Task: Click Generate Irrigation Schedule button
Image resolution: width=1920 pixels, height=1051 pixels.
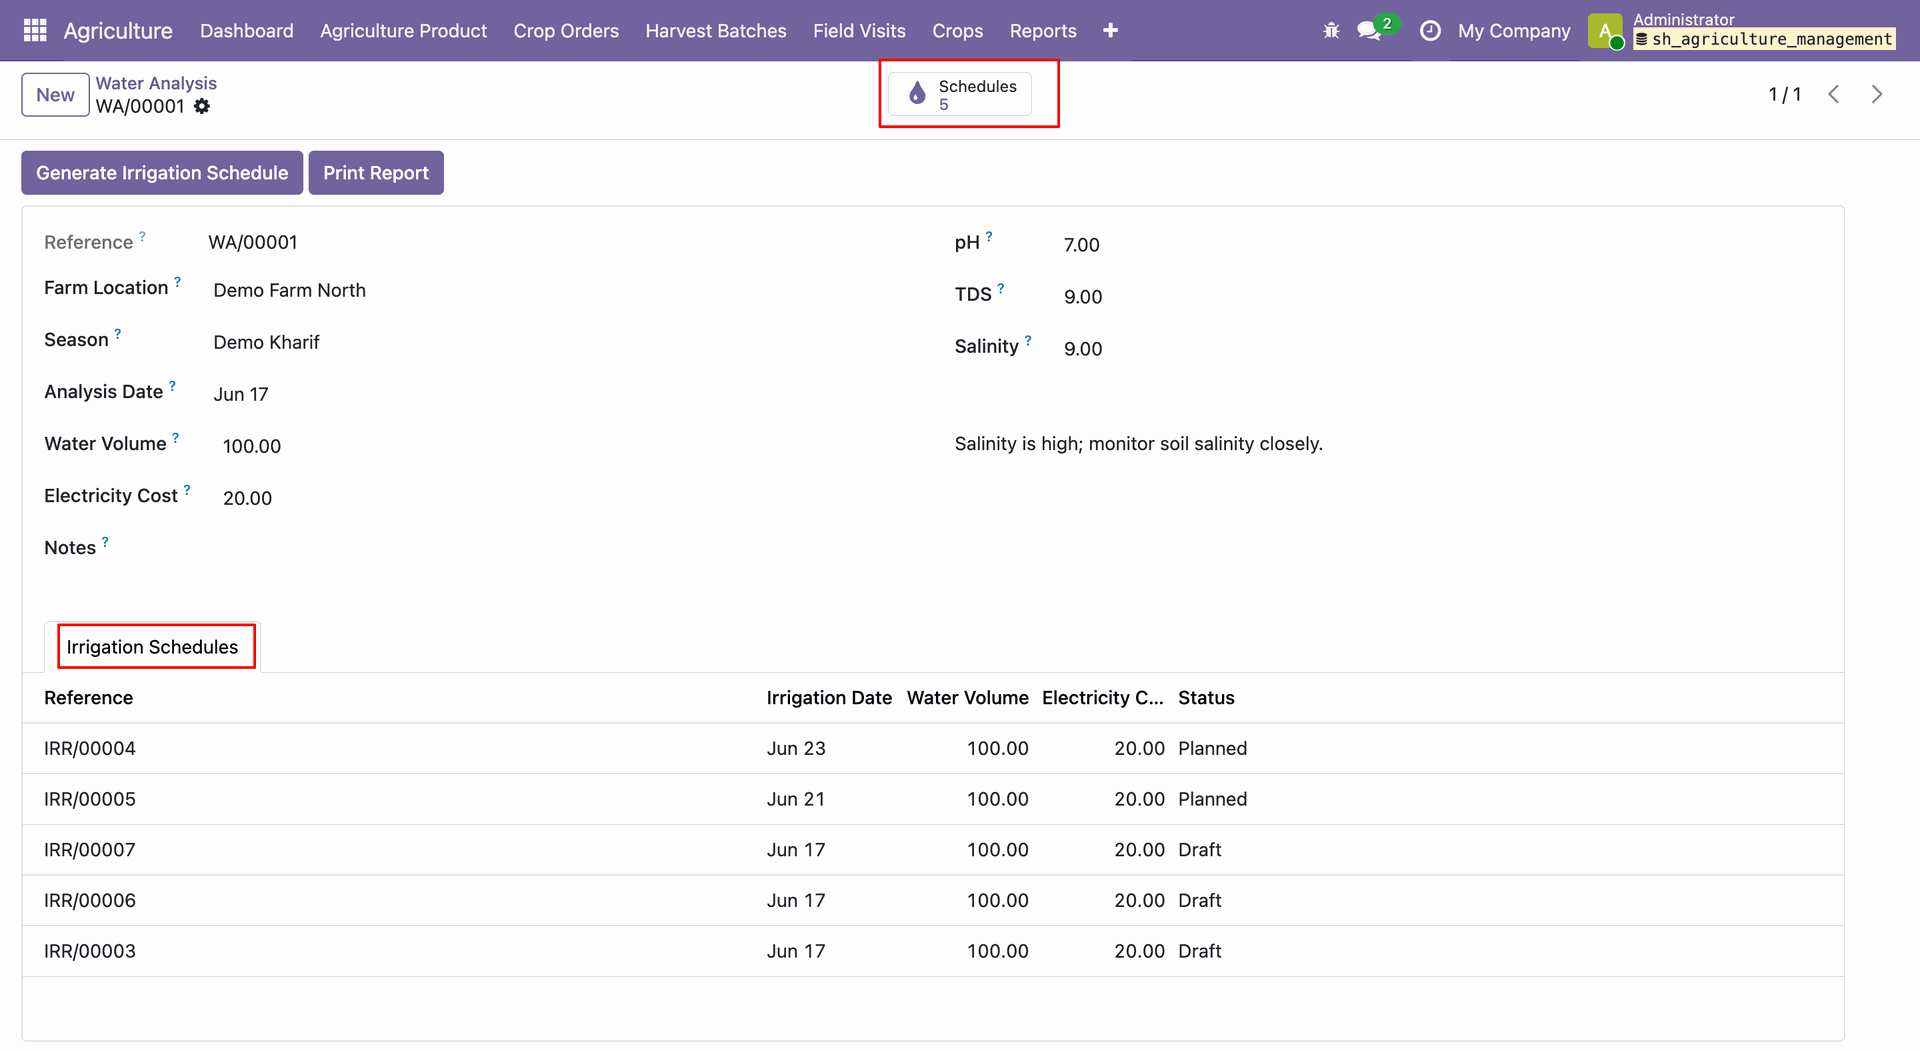Action: point(162,173)
